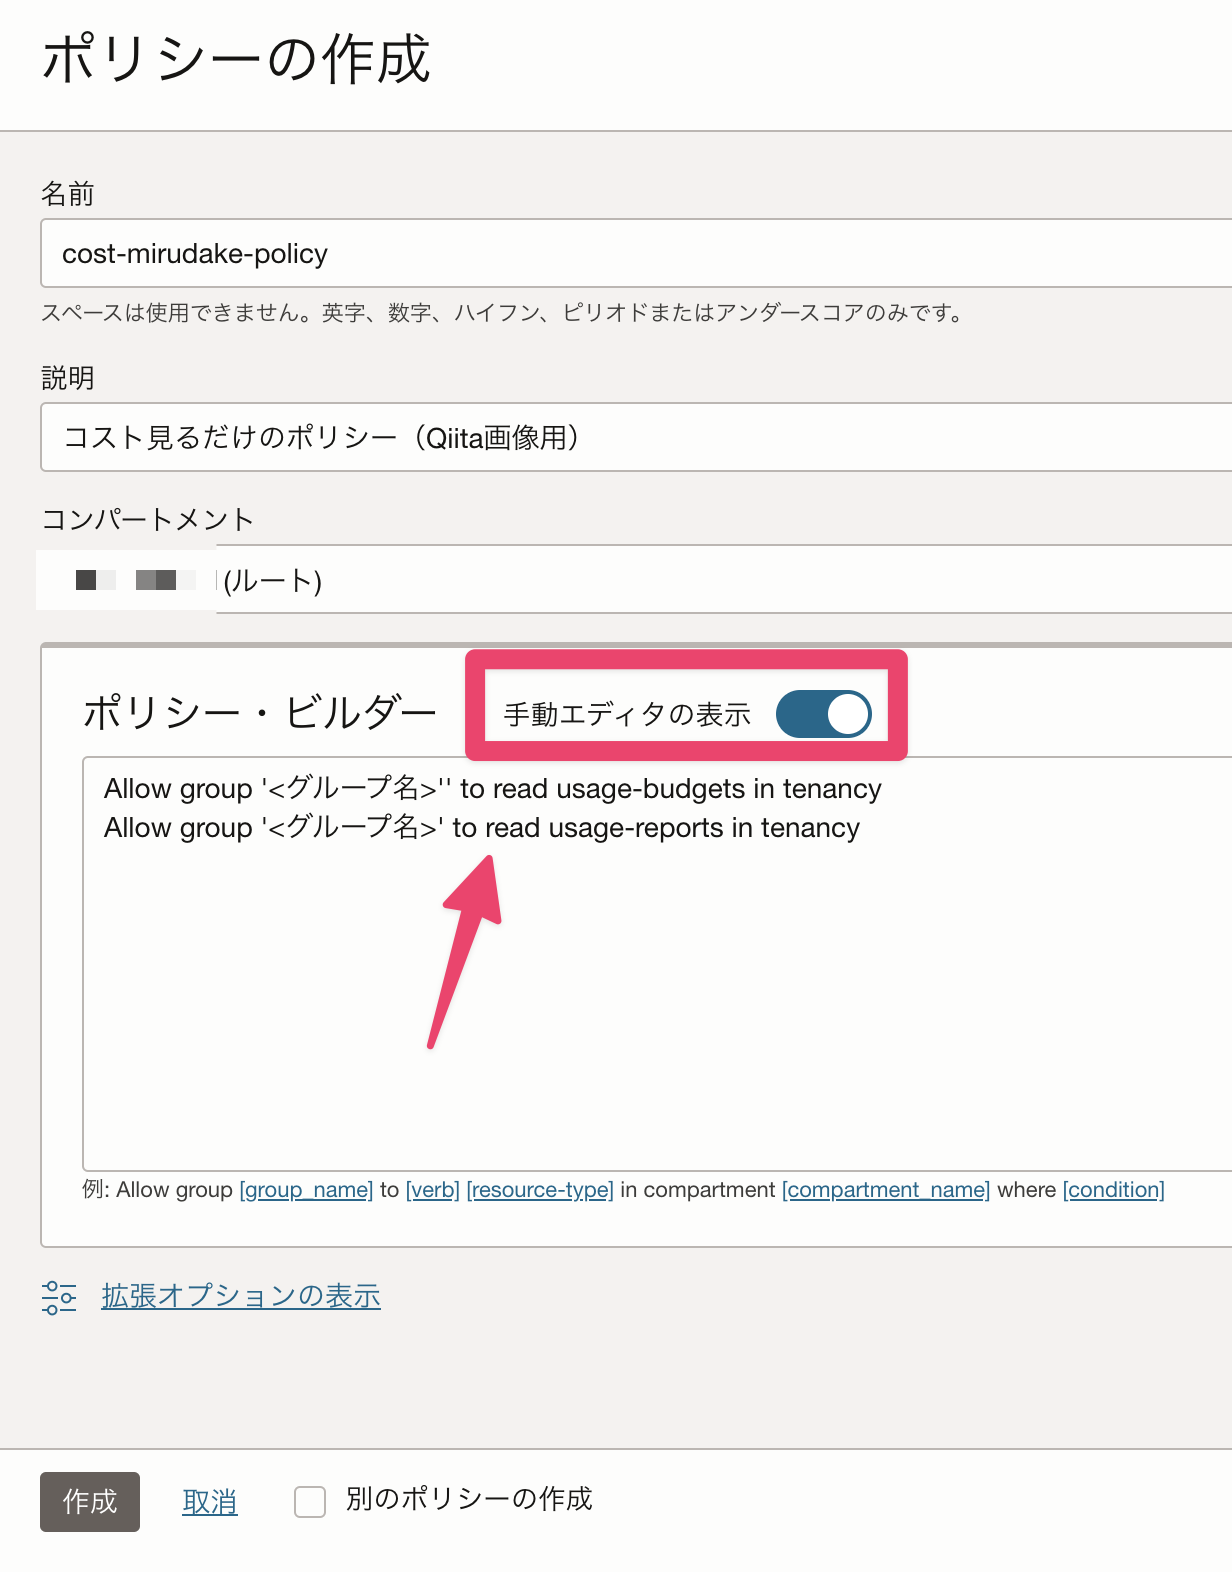Click the [compartment_name] example link
1232x1572 pixels.
(x=886, y=1190)
